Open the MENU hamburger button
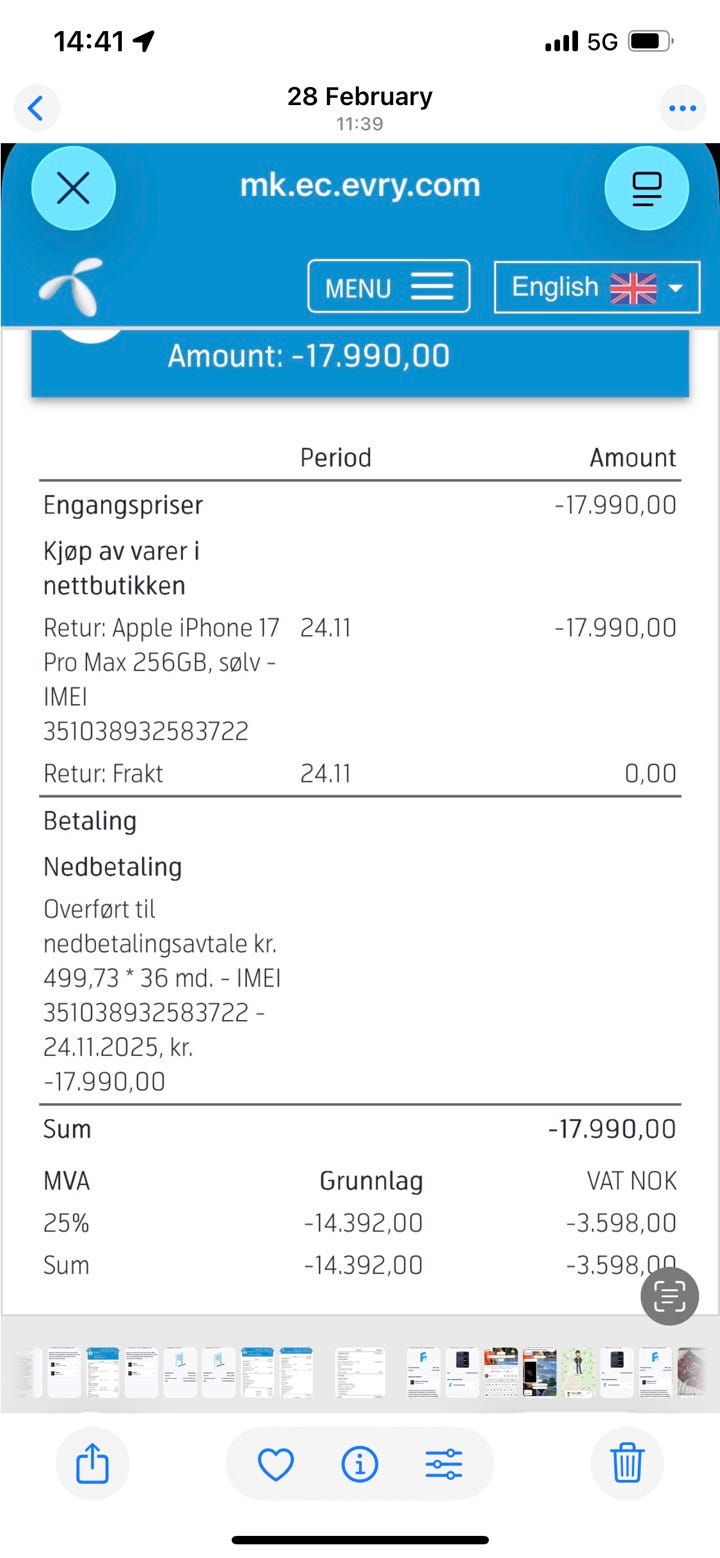The width and height of the screenshot is (720, 1558). [x=388, y=287]
